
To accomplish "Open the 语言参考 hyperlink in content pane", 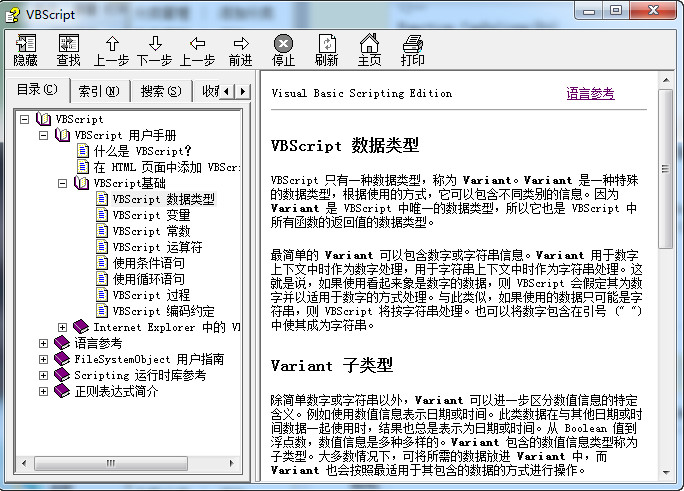I will pos(590,93).
